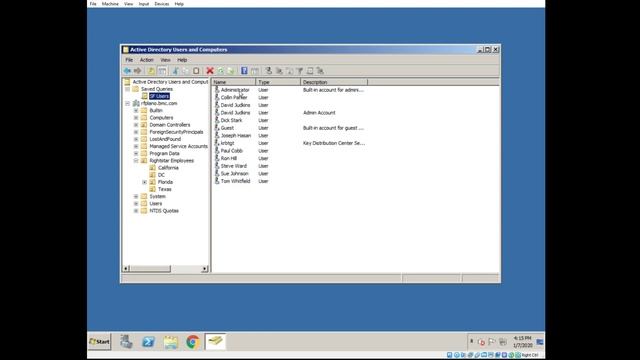
Task: Click the Up one level toolbar icon
Action: (x=151, y=71)
